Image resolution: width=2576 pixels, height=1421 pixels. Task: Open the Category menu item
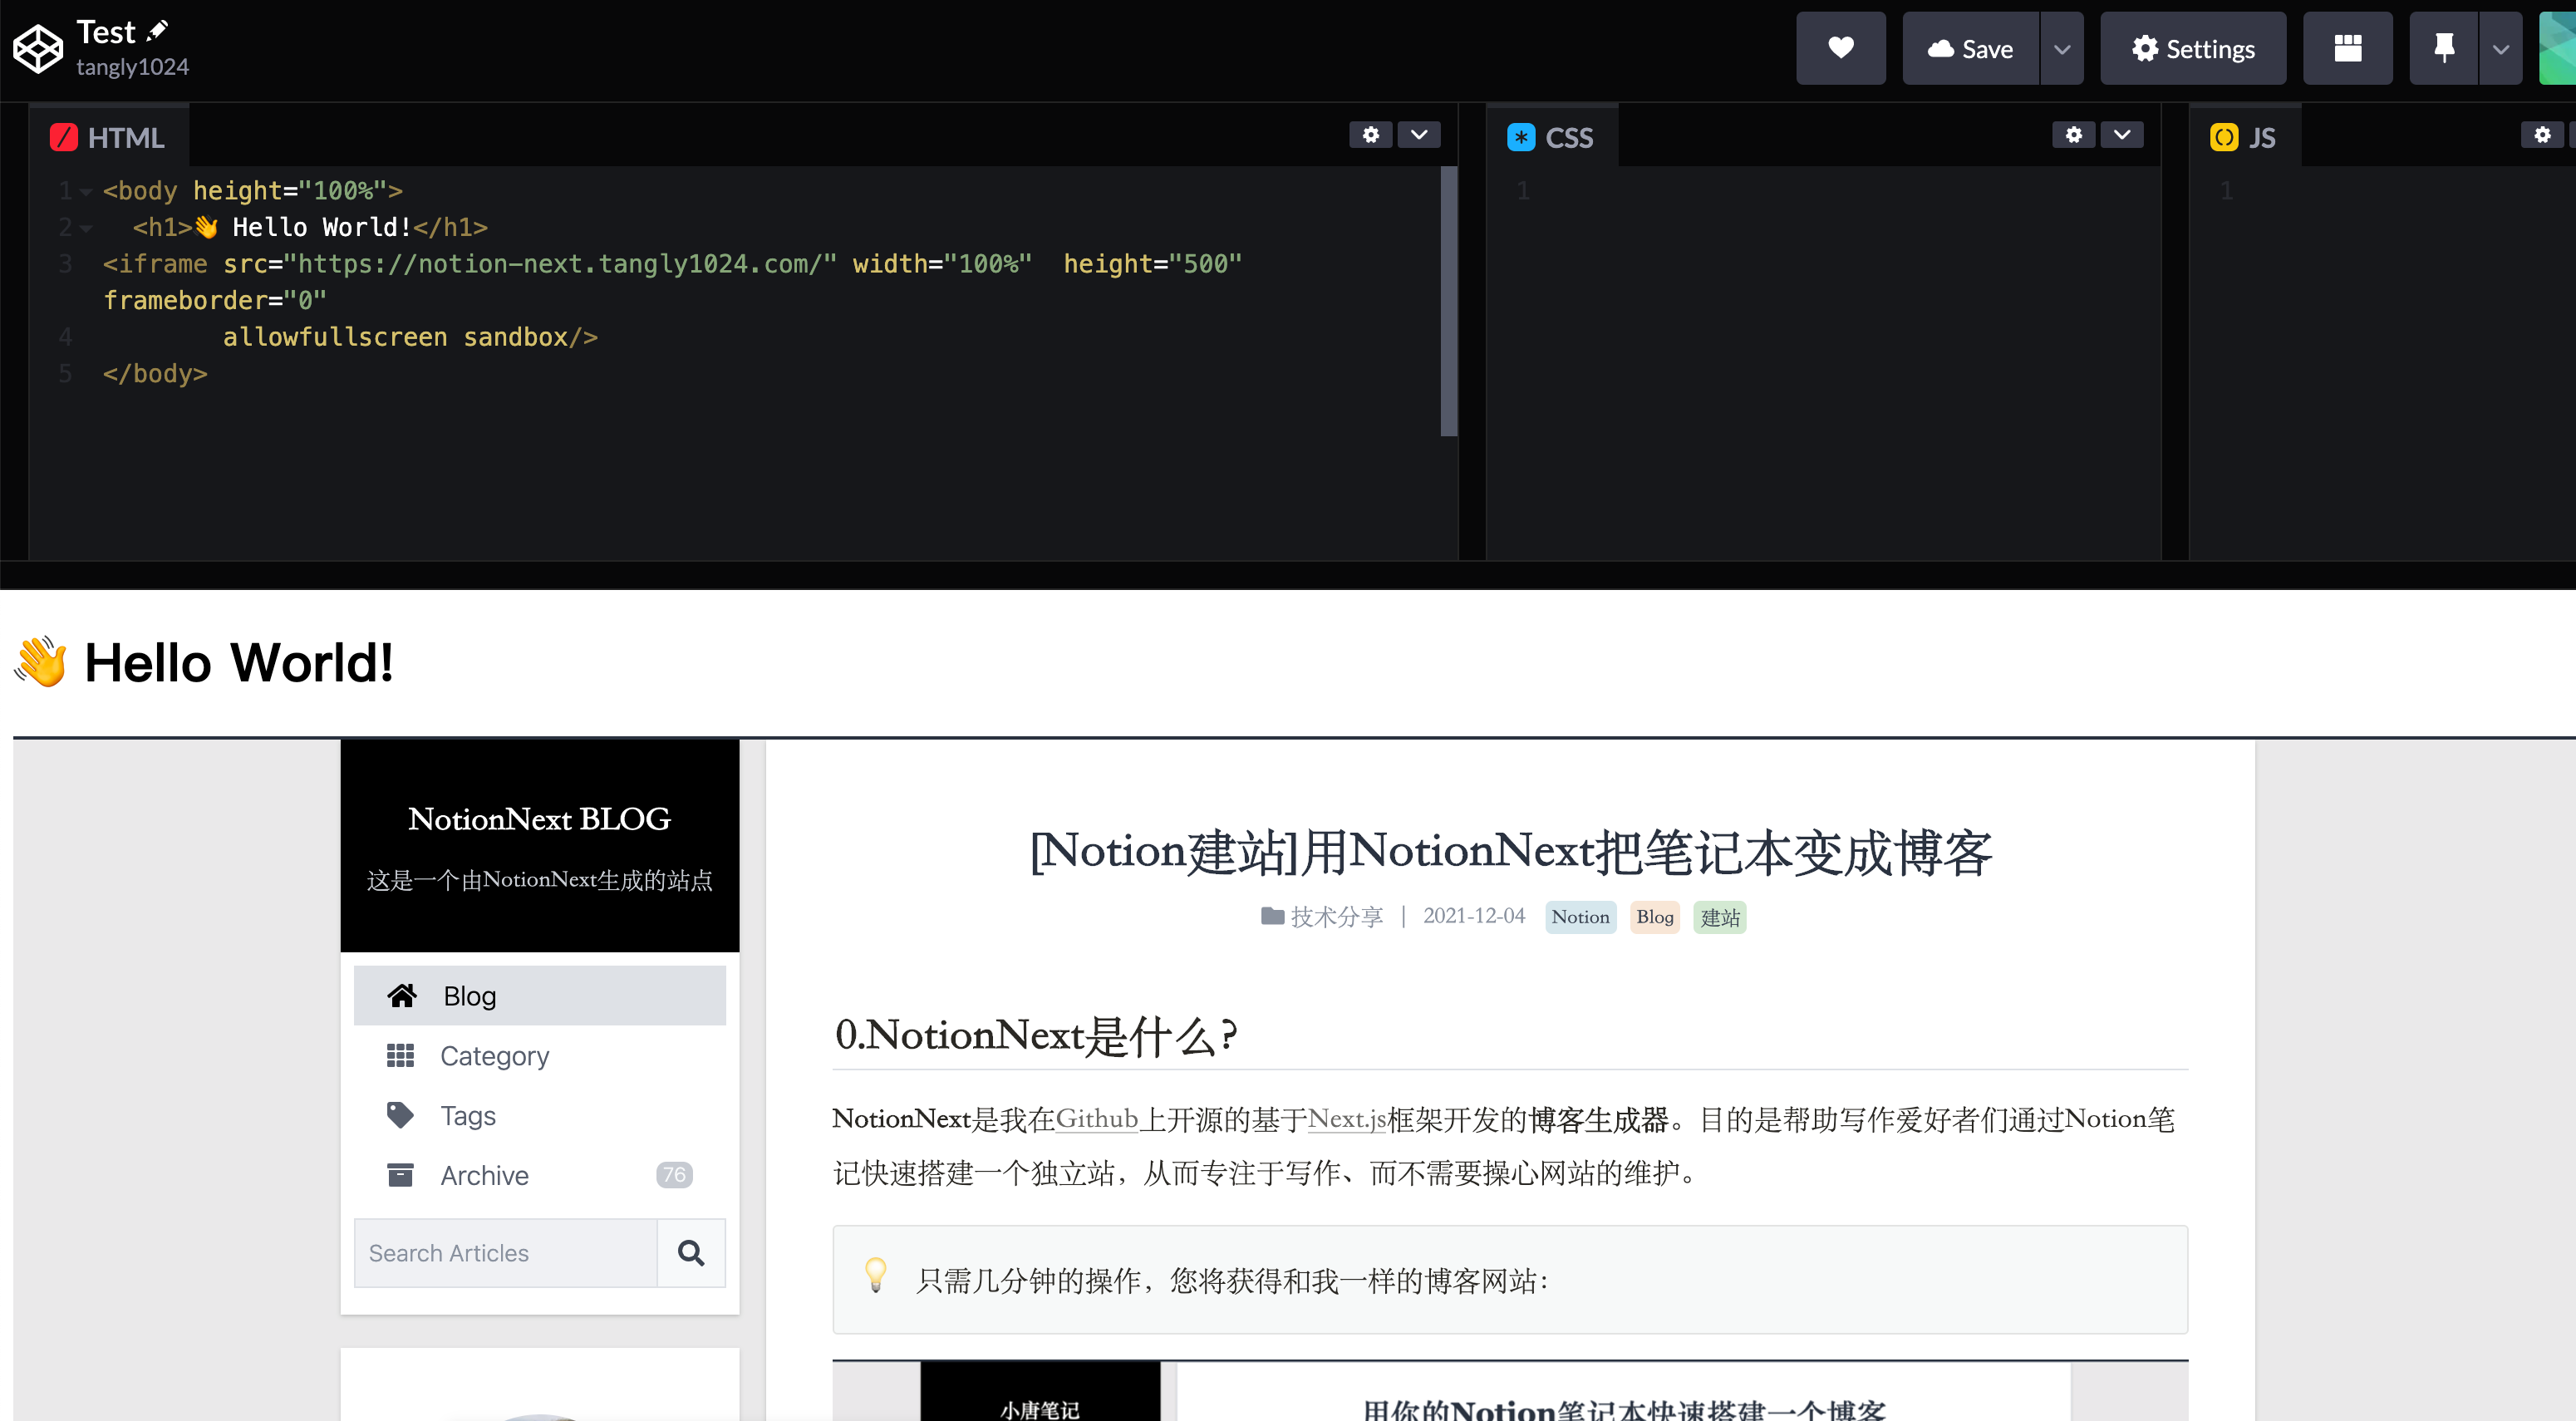(x=540, y=1055)
